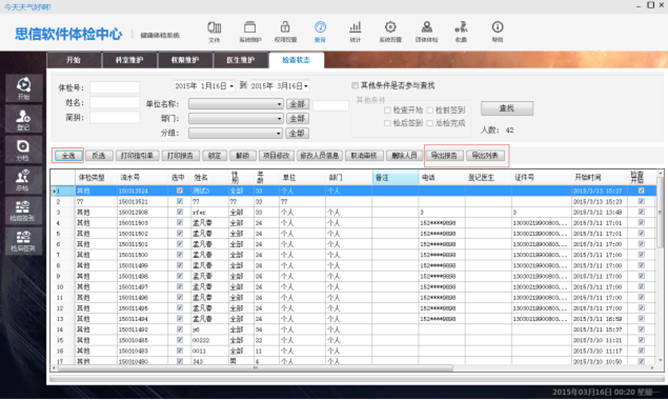Select row with 流水号 150312908

354,212
